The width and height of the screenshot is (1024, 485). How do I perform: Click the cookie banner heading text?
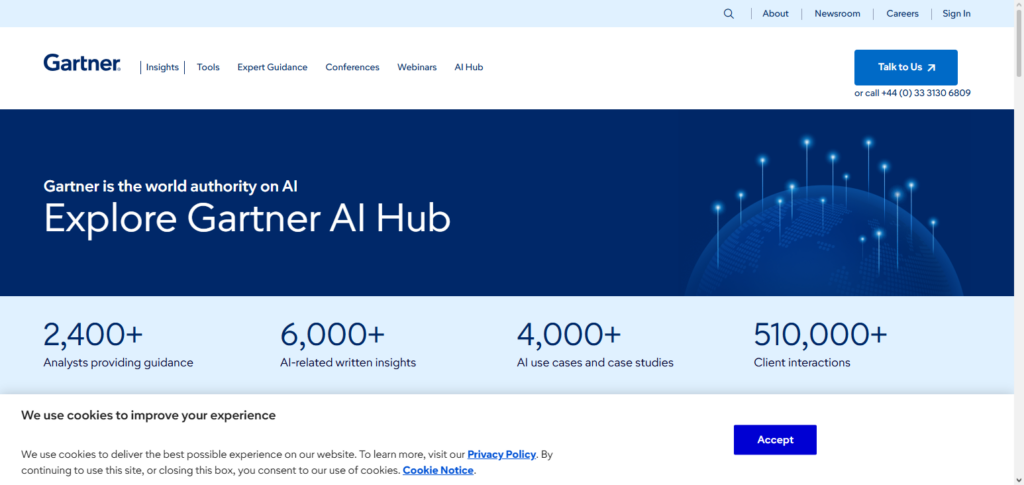148,415
